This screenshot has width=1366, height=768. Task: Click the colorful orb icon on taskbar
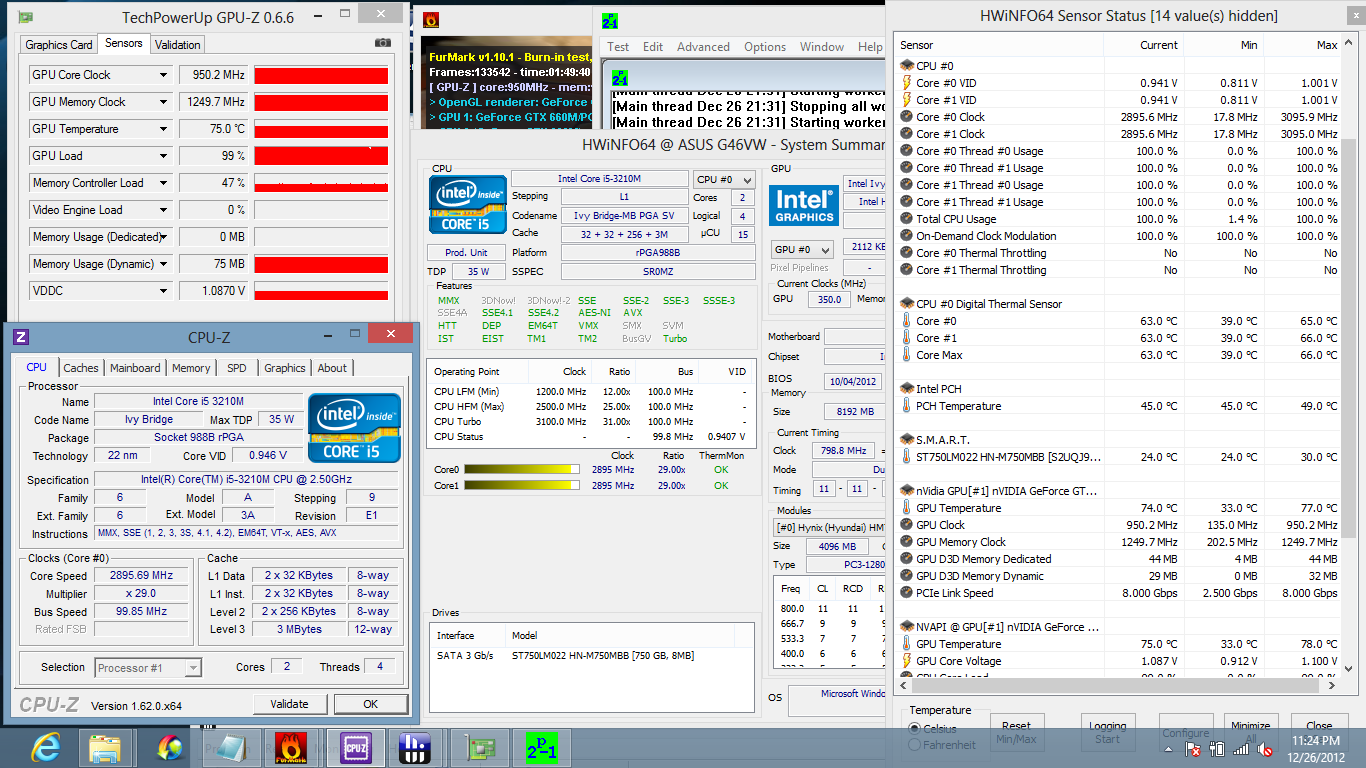(x=170, y=747)
